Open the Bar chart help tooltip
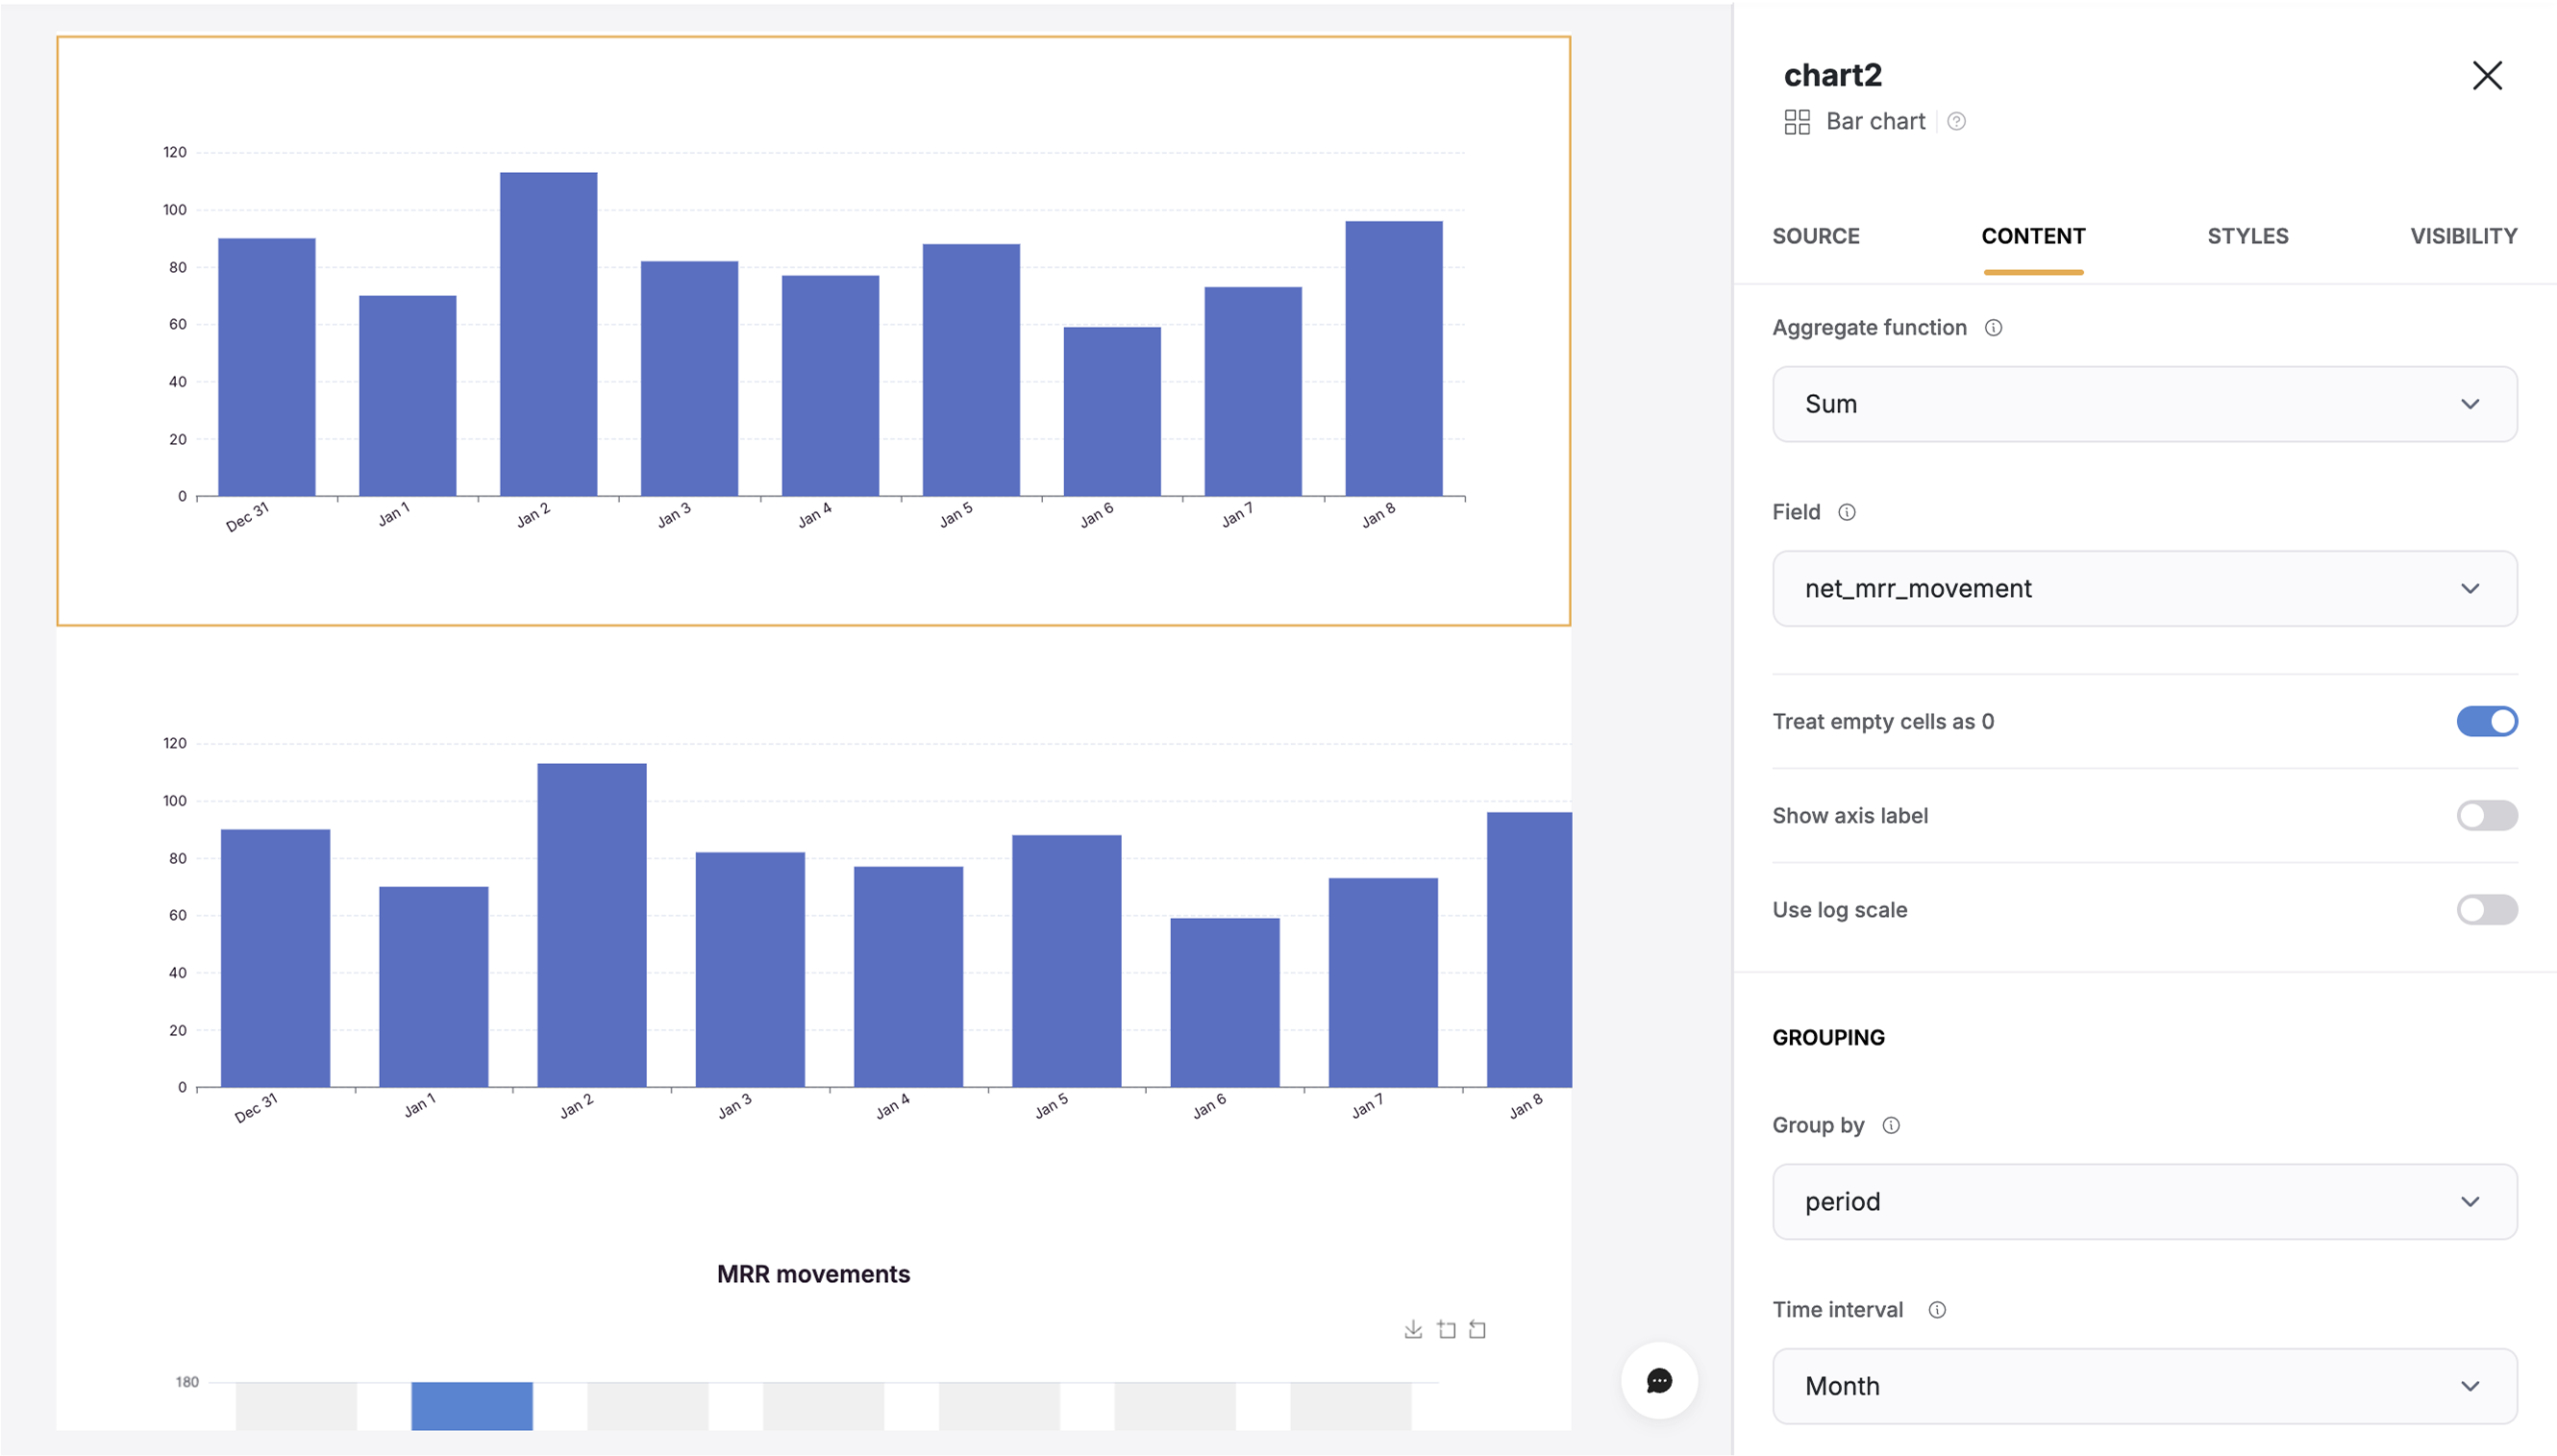This screenshot has height=1456, width=2557. [1957, 121]
